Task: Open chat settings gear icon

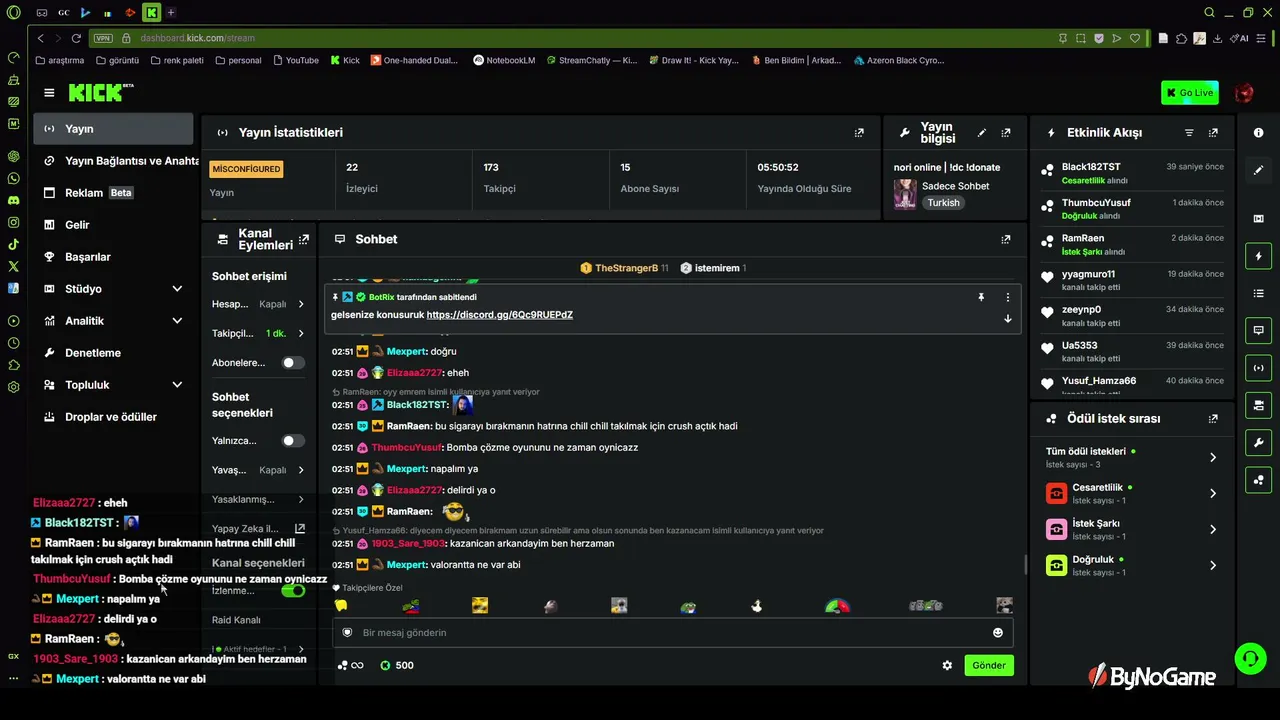Action: [947, 666]
